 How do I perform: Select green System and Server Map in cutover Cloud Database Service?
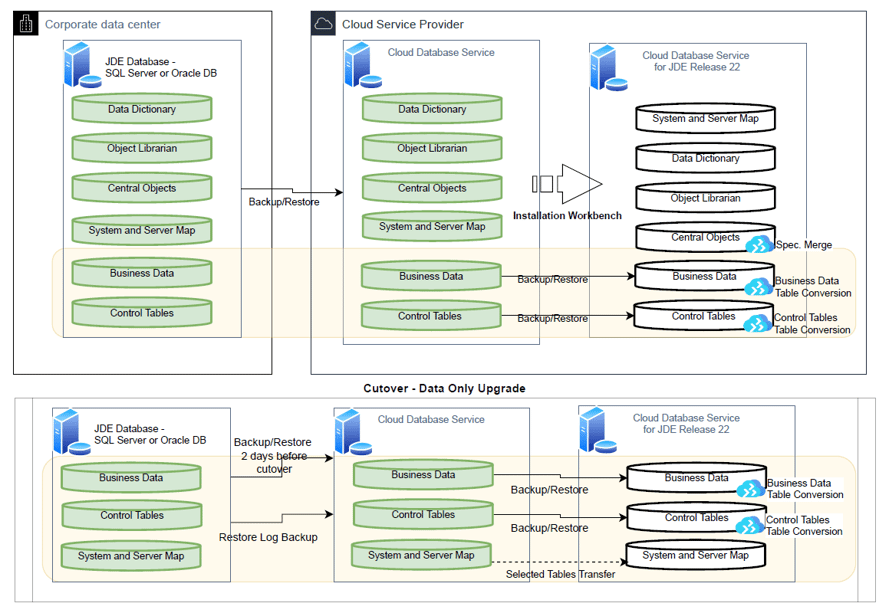[x=421, y=555]
